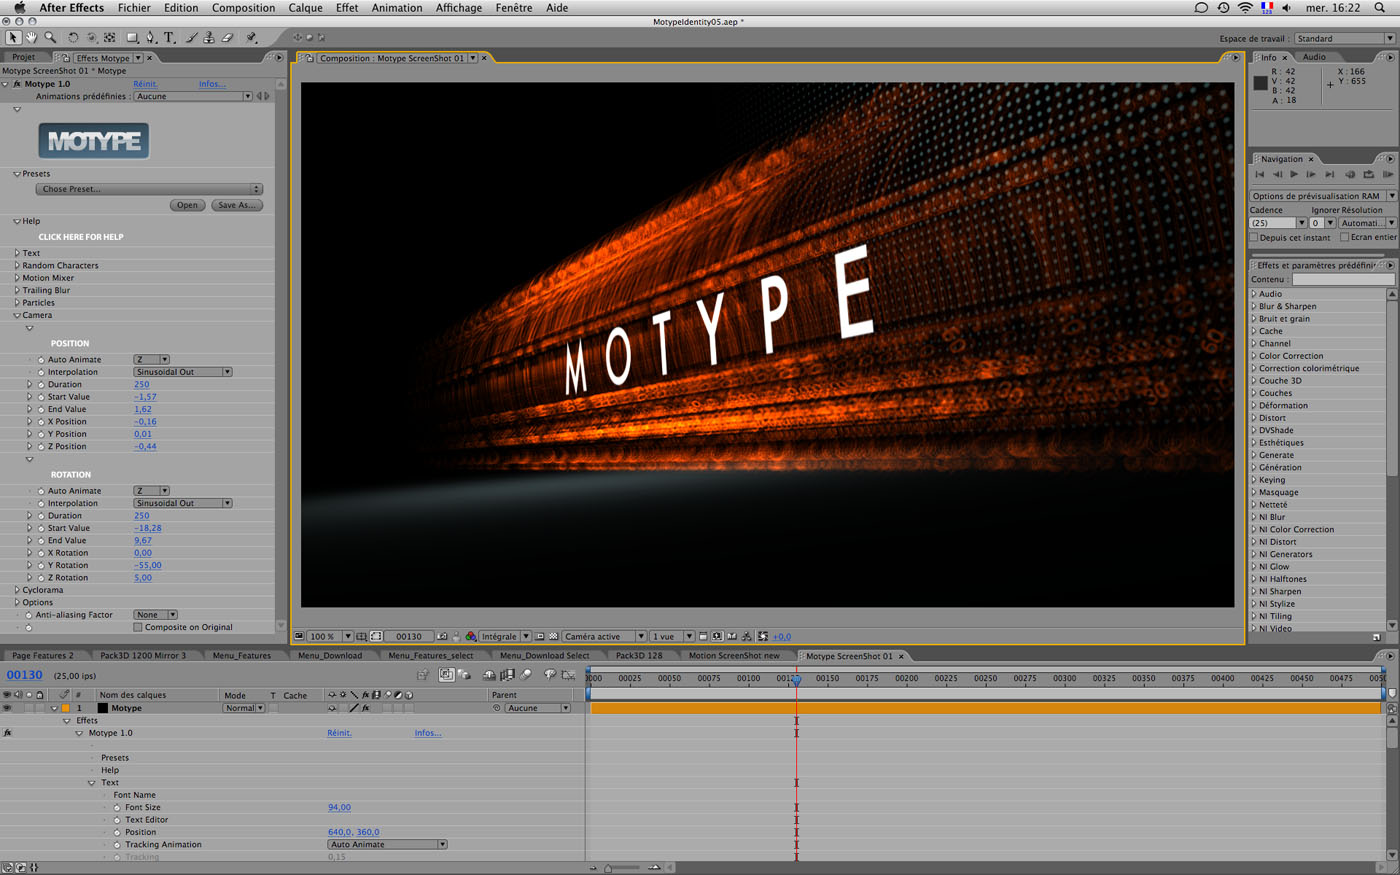Select the Rectangle mask tool
Image resolution: width=1400 pixels, height=875 pixels.
[132, 38]
